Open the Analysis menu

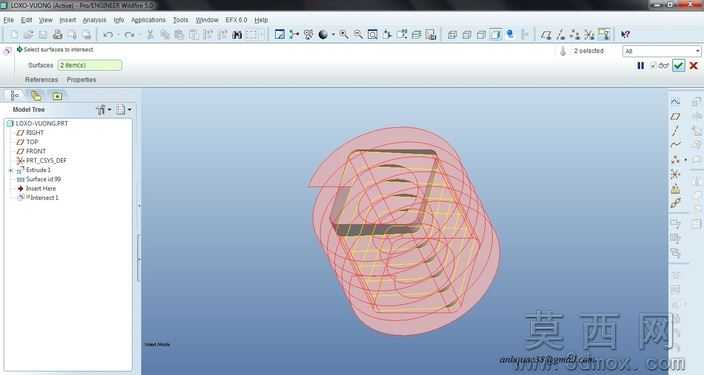click(94, 20)
